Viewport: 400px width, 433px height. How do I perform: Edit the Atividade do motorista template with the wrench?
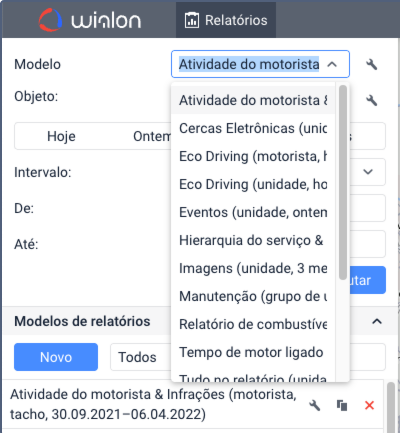click(314, 405)
